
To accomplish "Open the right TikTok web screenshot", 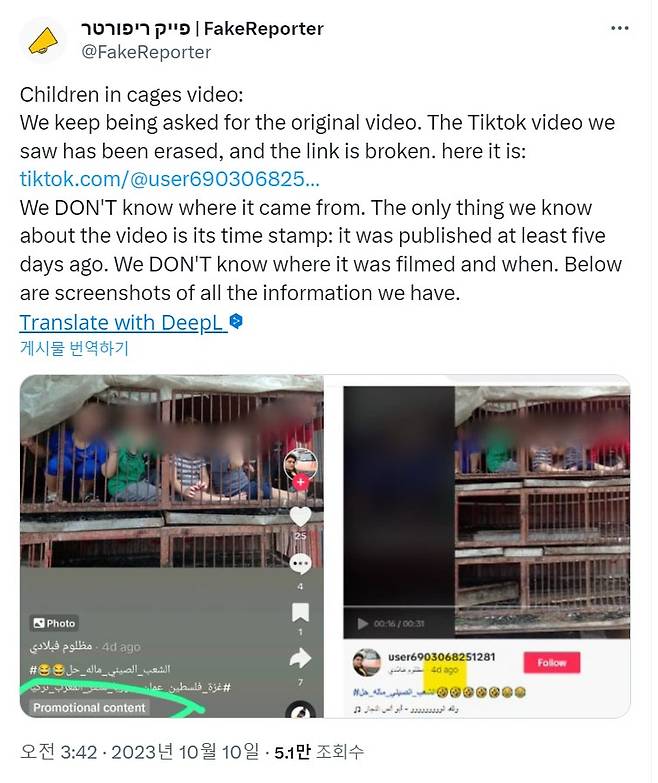I will click(478, 546).
